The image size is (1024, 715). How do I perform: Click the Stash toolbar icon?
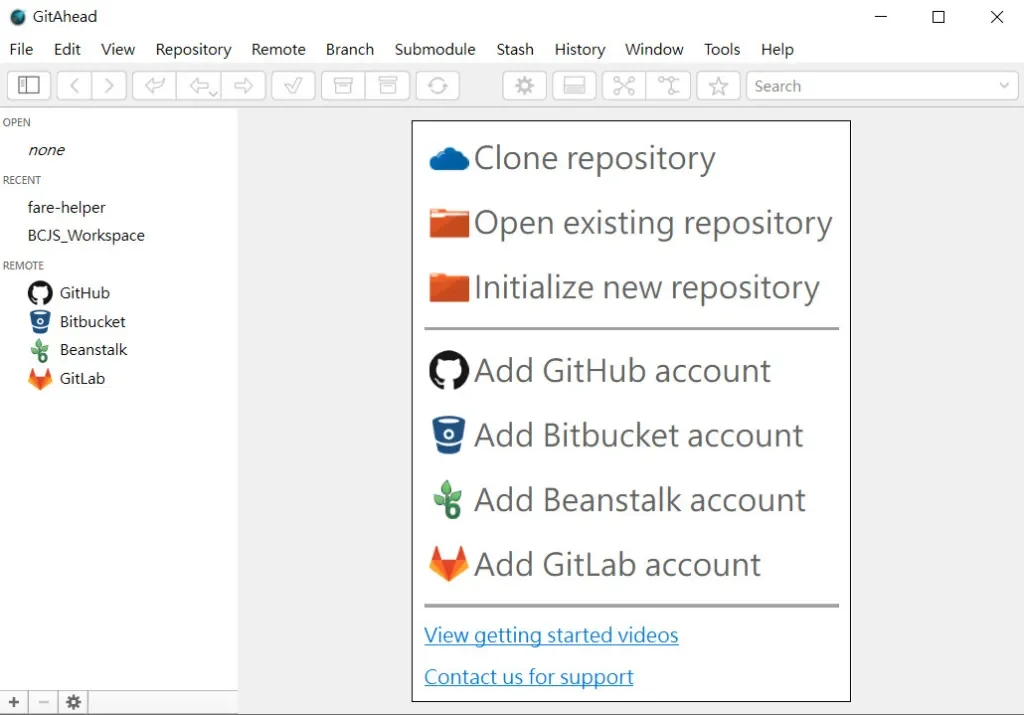coord(343,86)
